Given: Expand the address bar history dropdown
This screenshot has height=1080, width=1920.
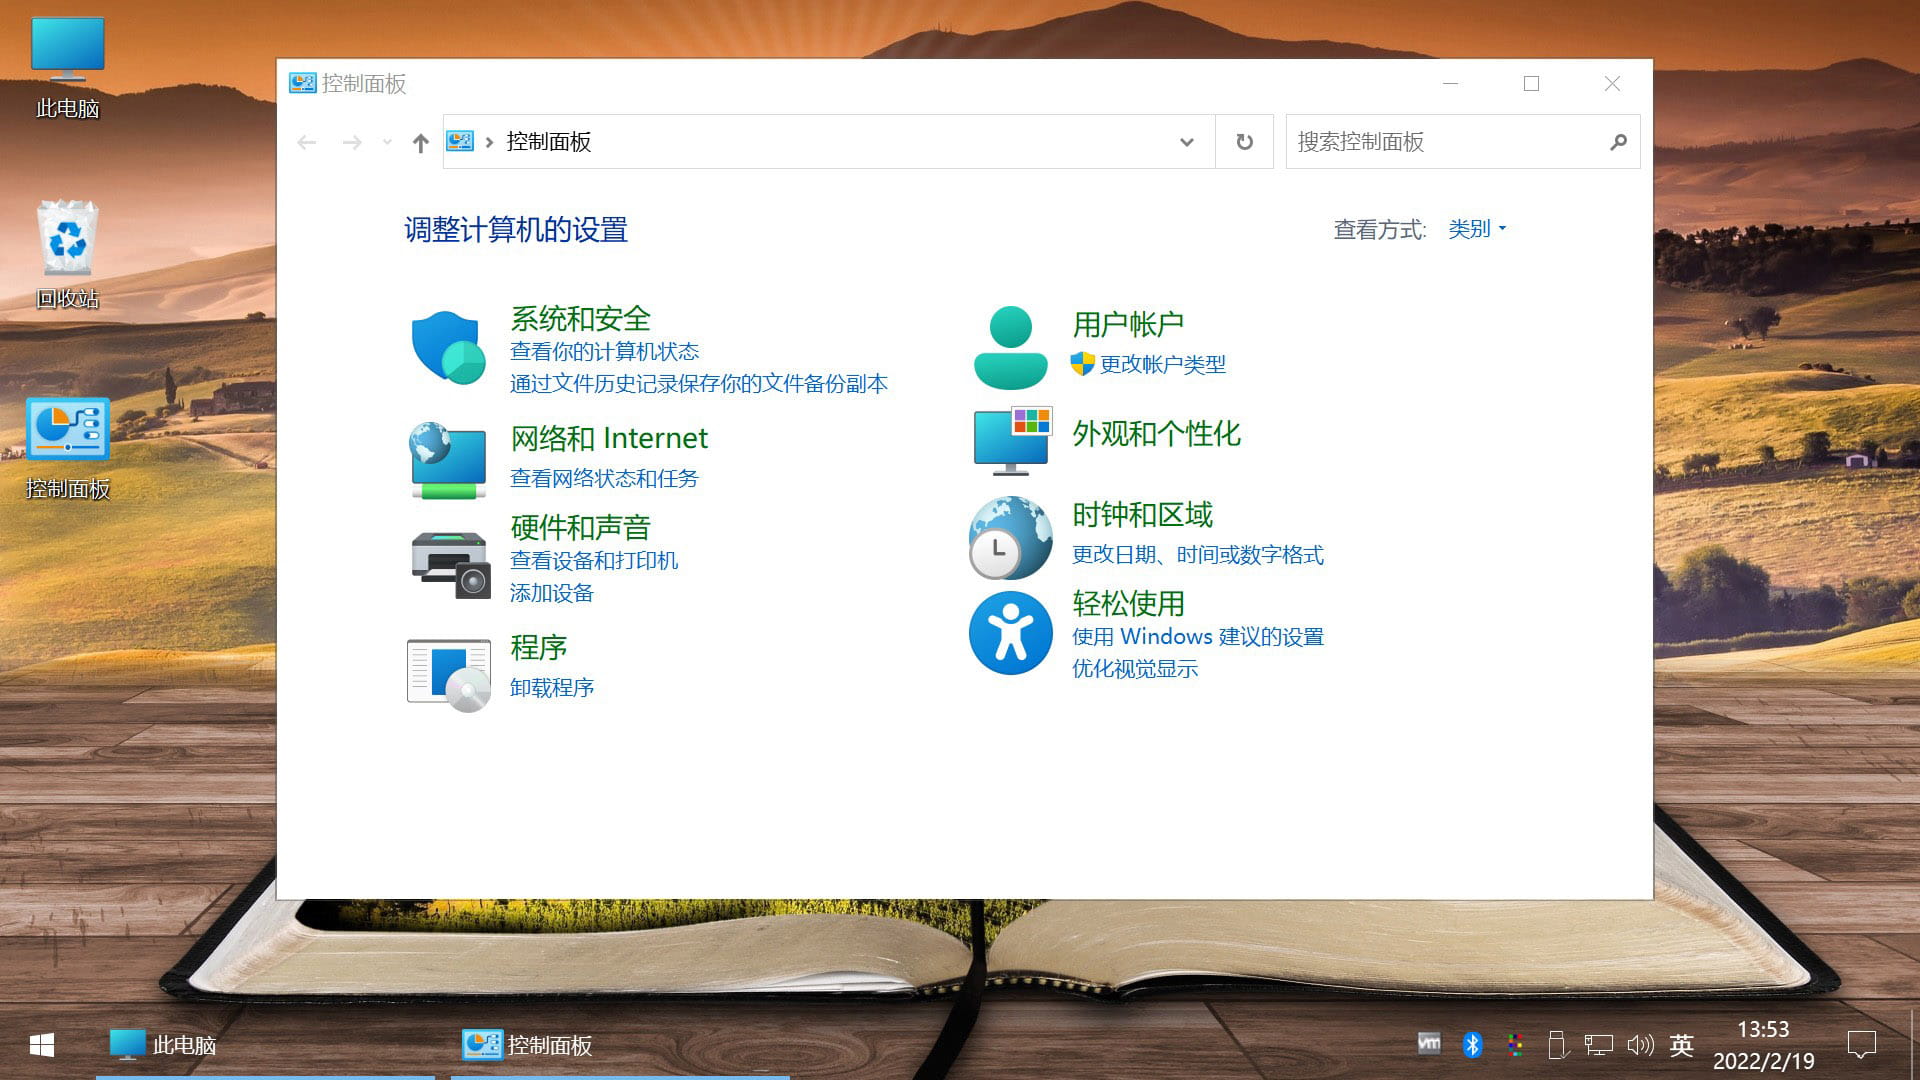Looking at the screenshot, I should (x=1186, y=141).
